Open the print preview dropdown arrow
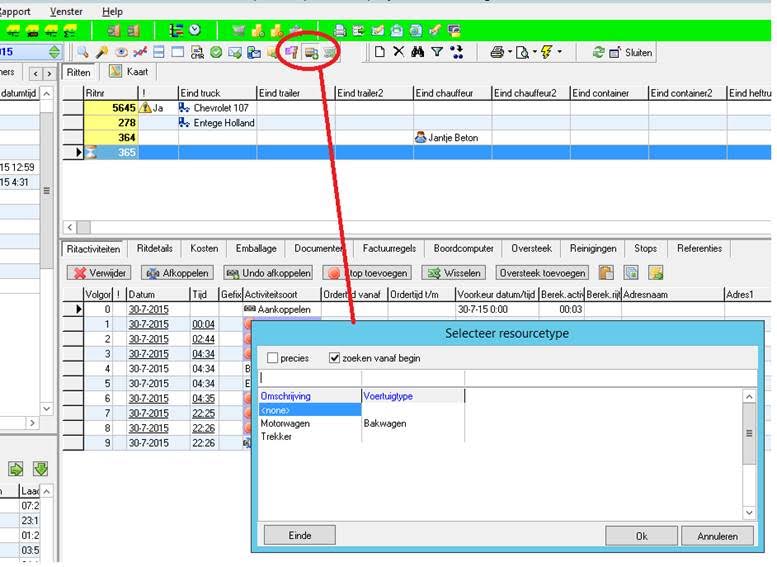The image size is (777, 567). 534,52
